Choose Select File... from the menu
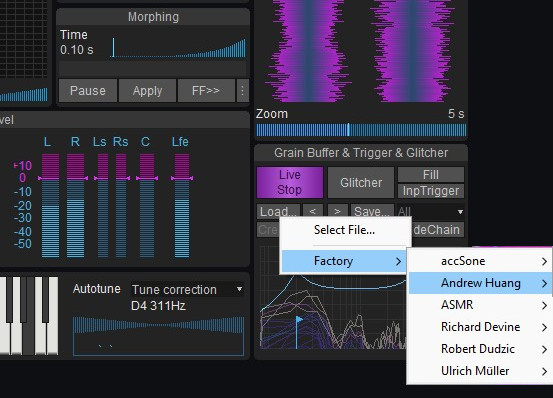 346,230
